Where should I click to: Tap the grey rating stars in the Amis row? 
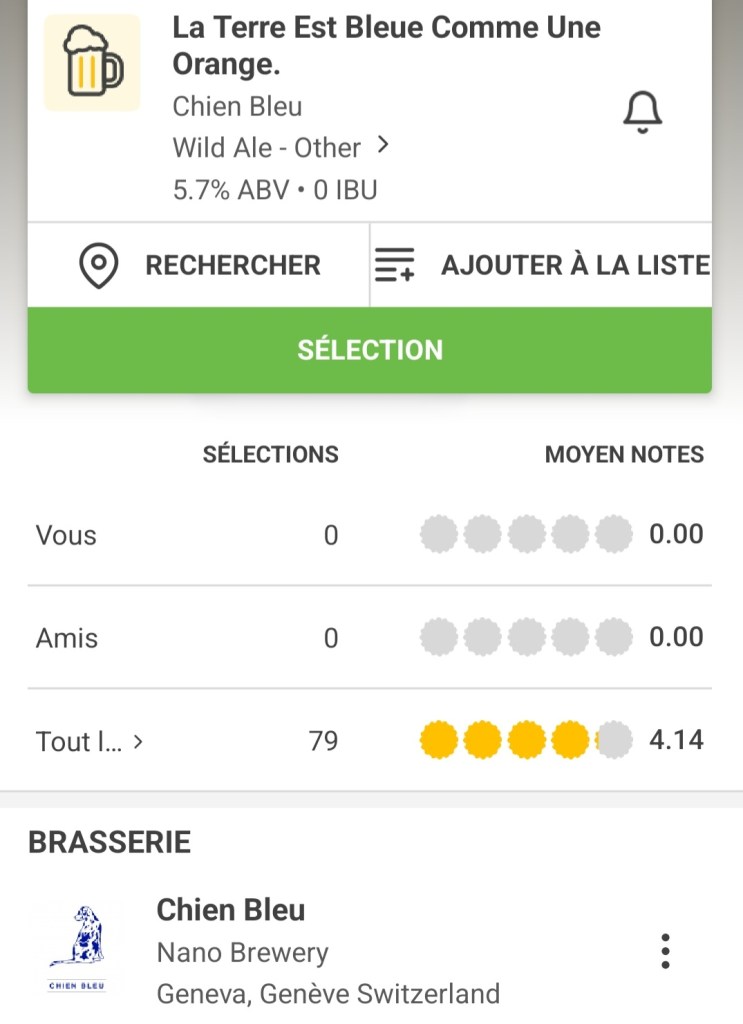pyautogui.click(x=526, y=637)
